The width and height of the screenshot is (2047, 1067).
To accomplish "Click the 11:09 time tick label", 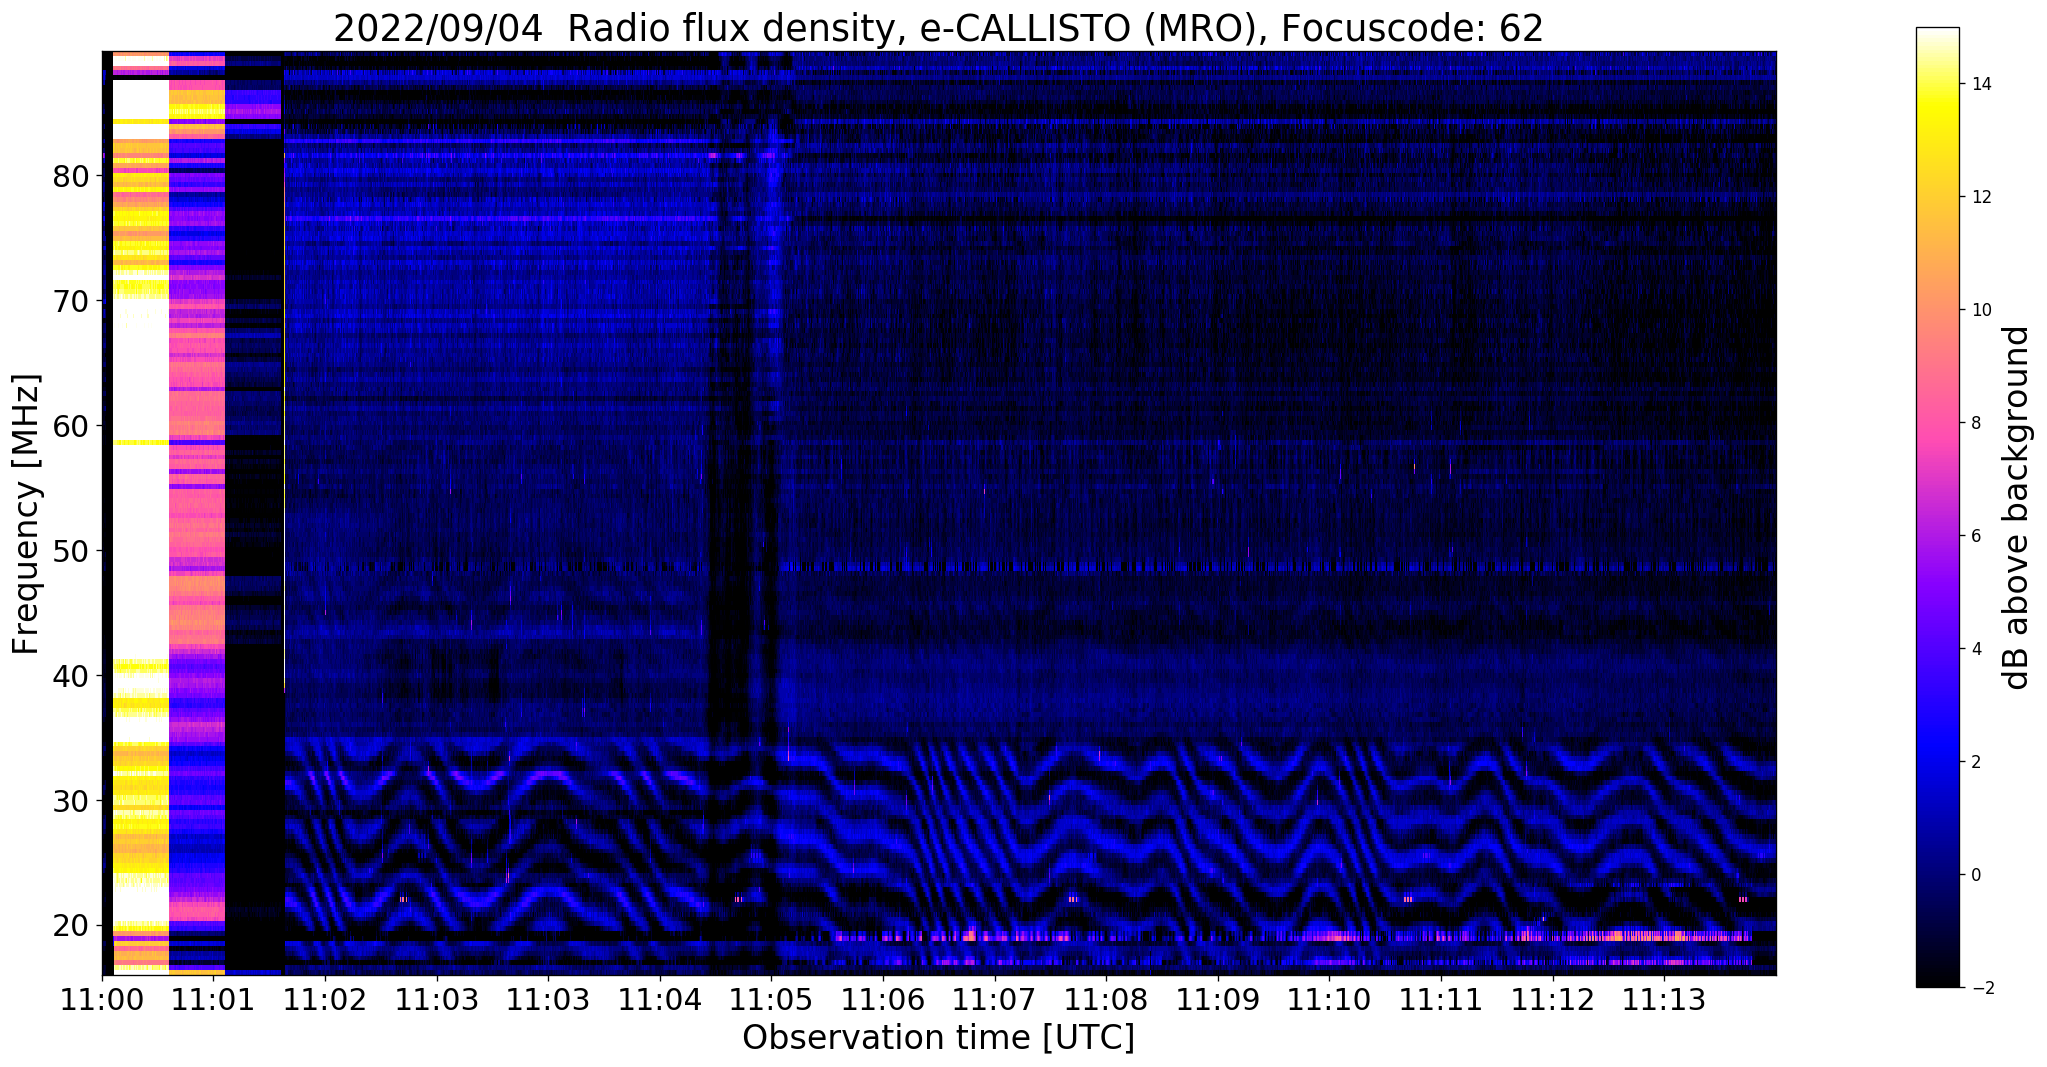I will coord(1217,1000).
